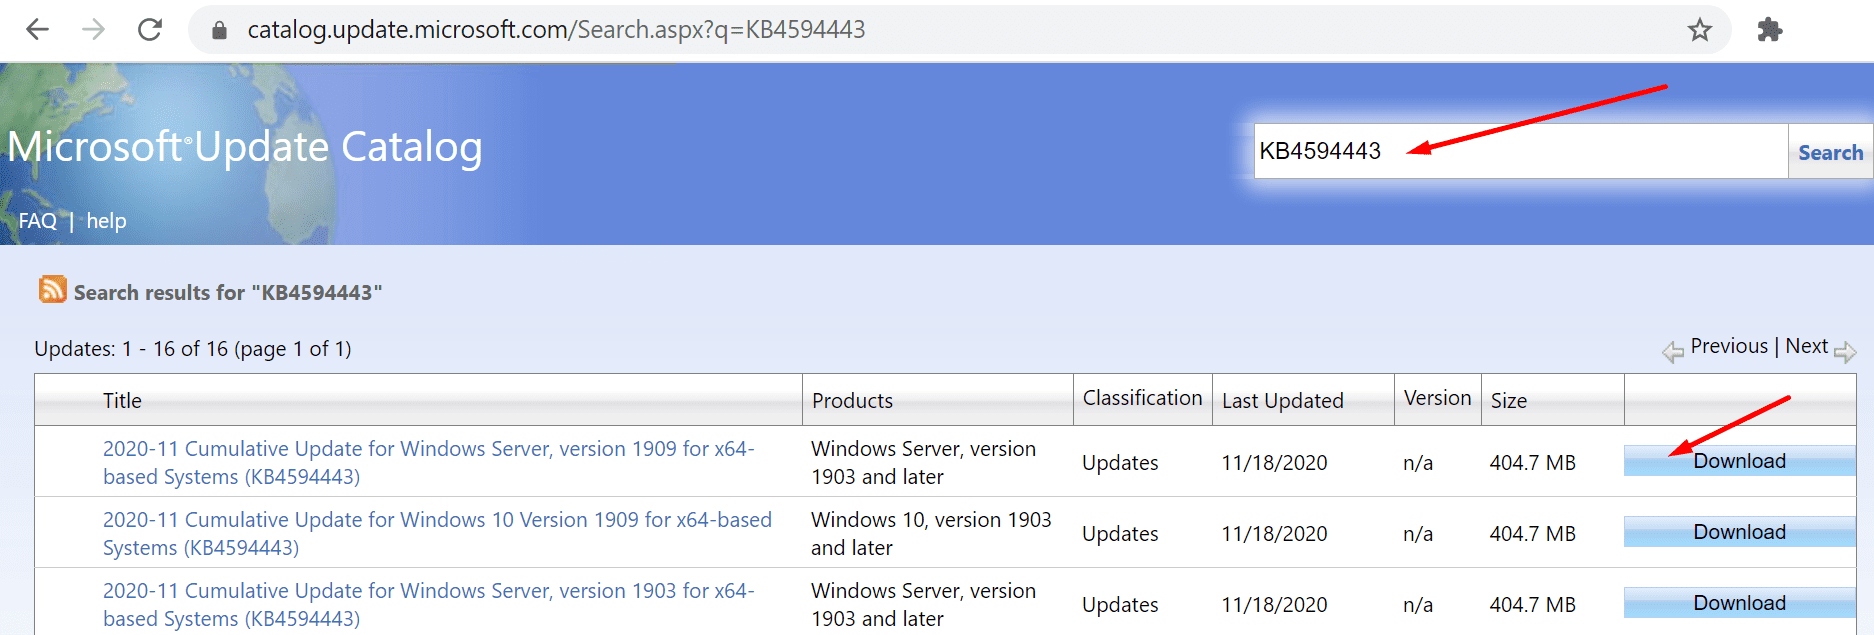
Task: Bookmark this page with the star icon
Action: tap(1700, 30)
